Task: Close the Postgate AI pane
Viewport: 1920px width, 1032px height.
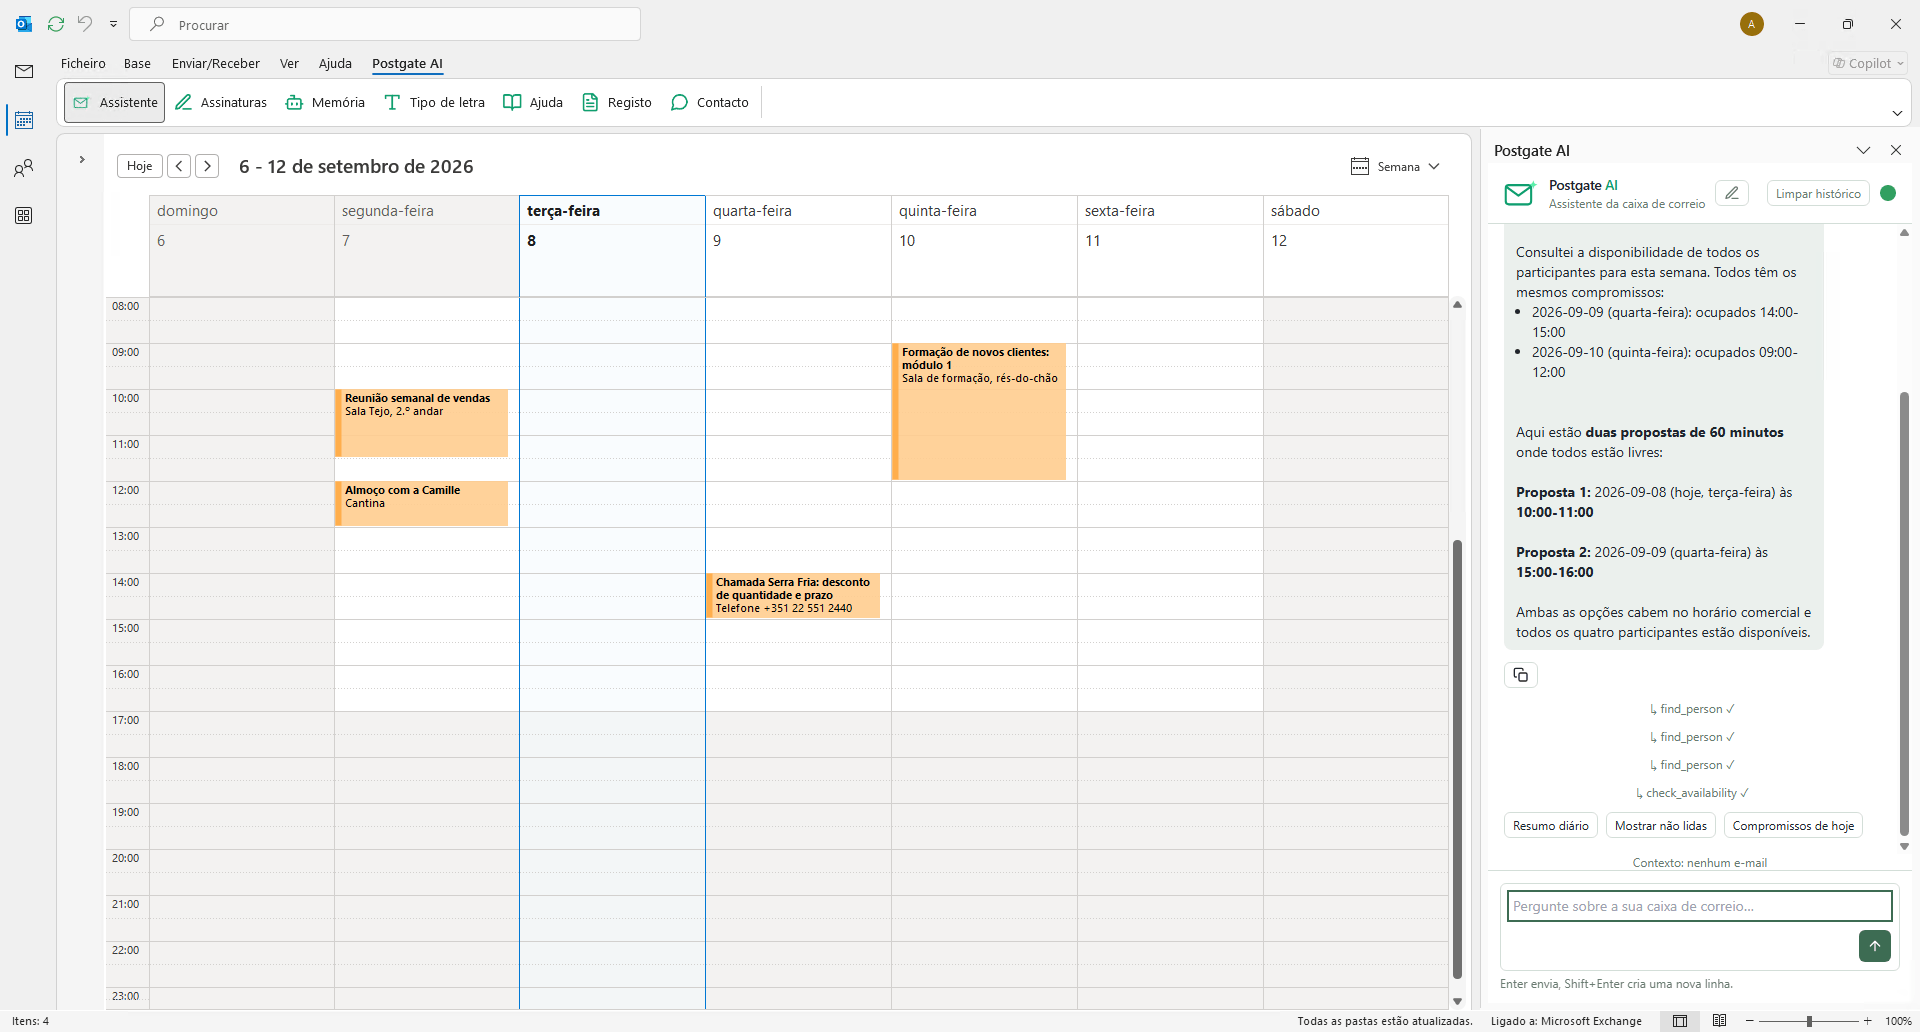Action: (x=1896, y=150)
